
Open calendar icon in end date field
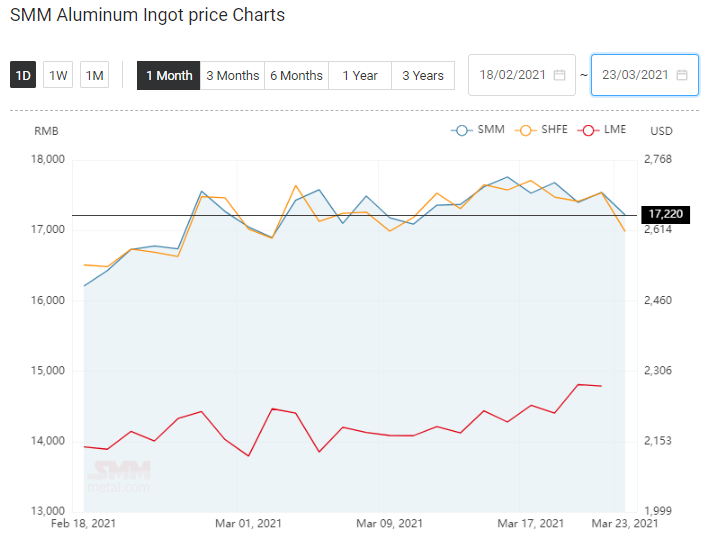coord(682,75)
